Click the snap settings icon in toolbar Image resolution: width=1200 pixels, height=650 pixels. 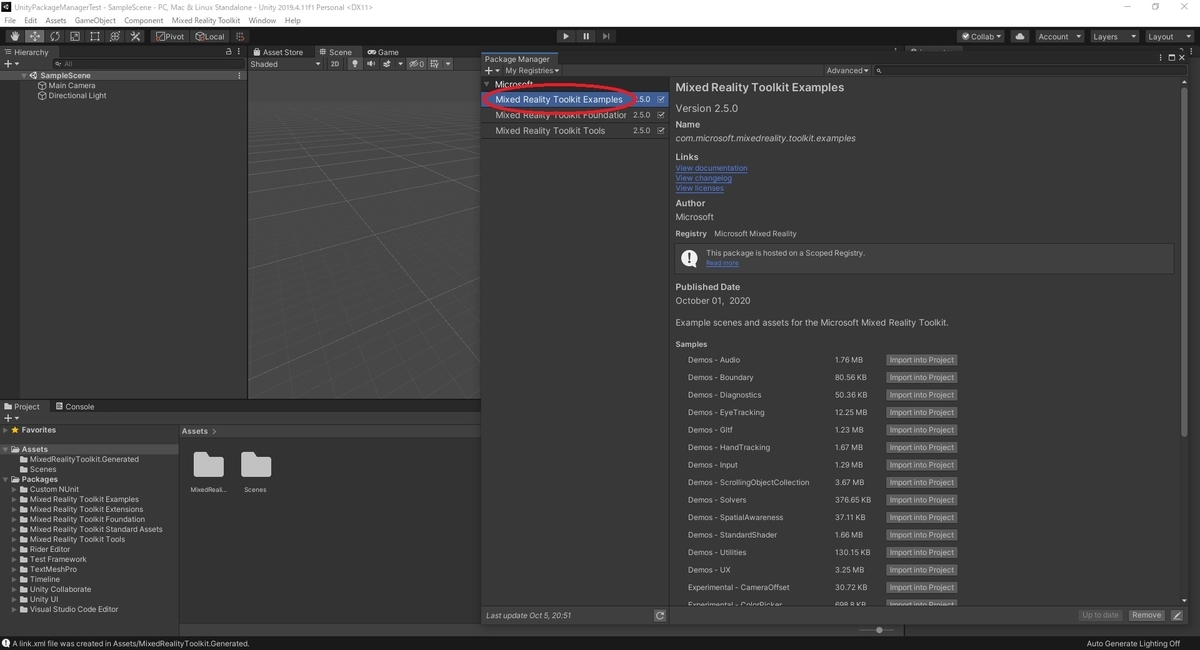(240, 36)
